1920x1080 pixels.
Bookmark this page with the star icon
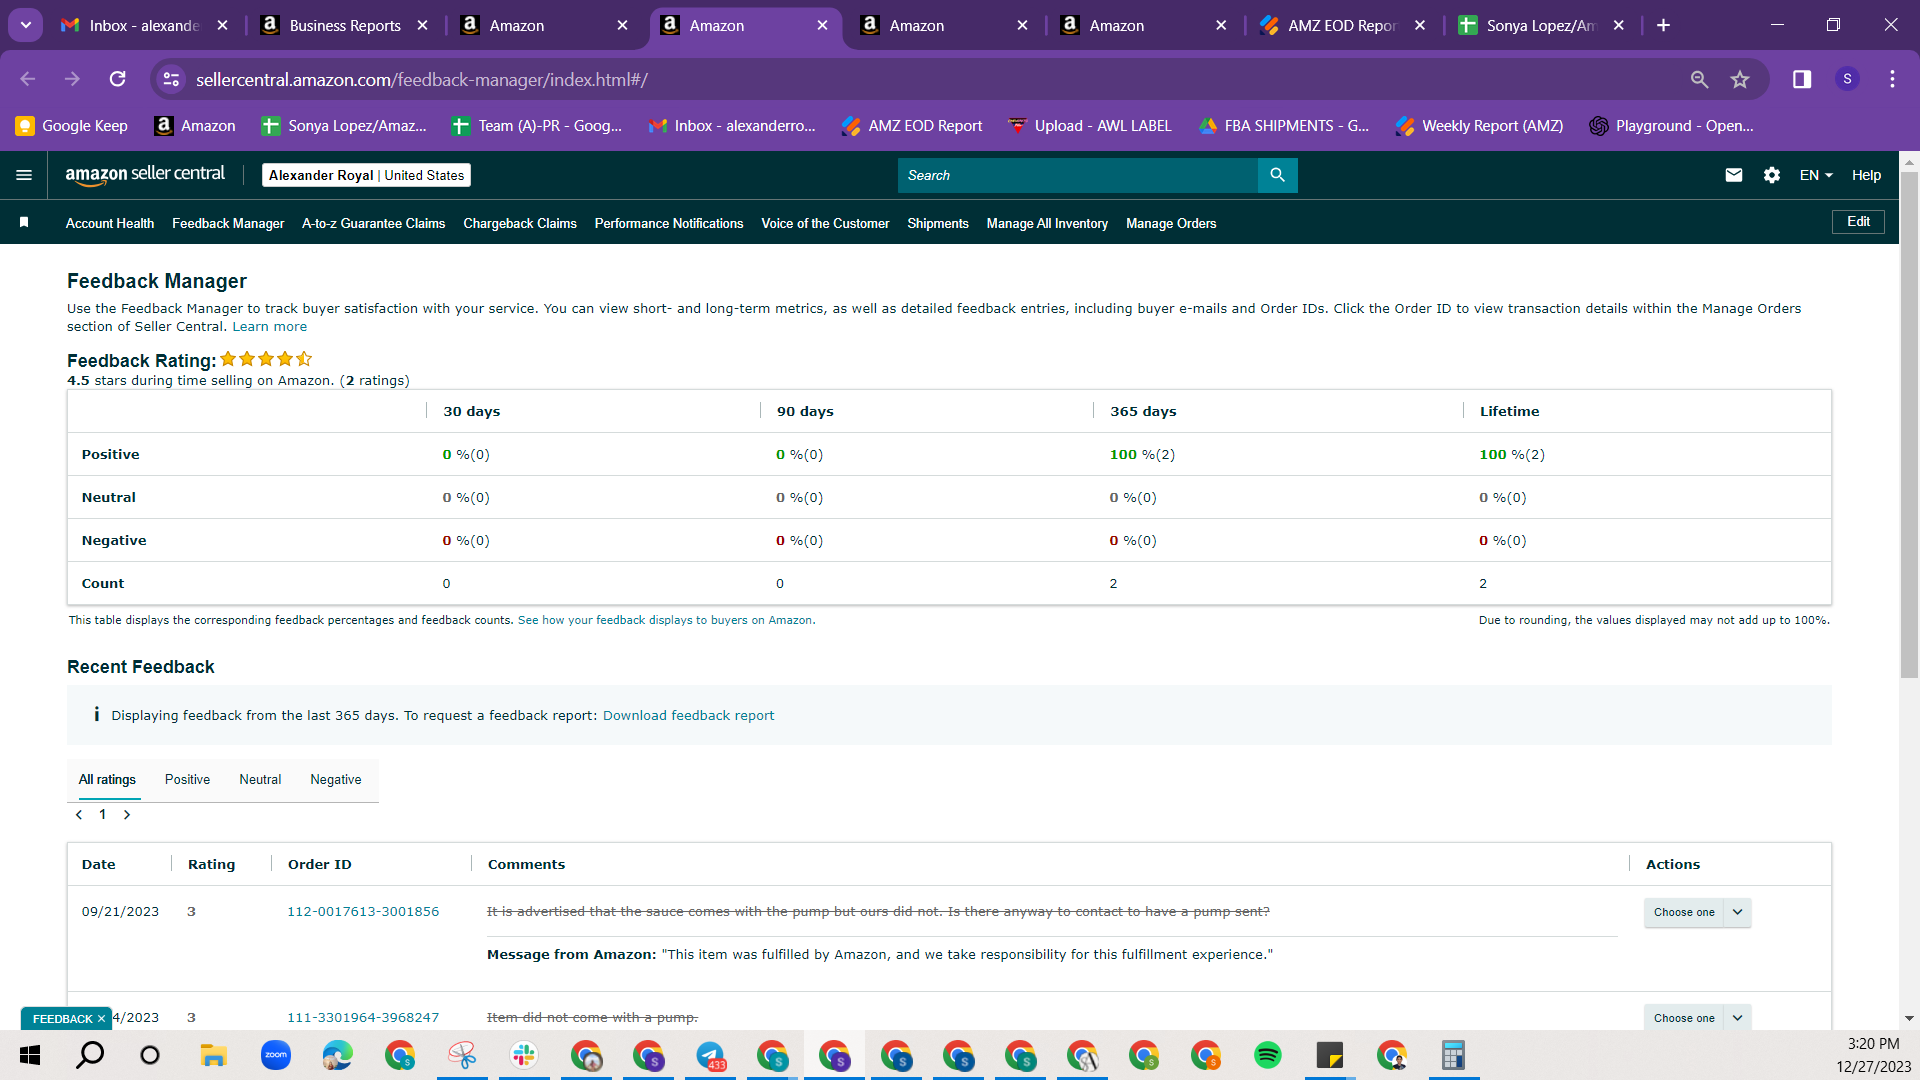[1740, 79]
